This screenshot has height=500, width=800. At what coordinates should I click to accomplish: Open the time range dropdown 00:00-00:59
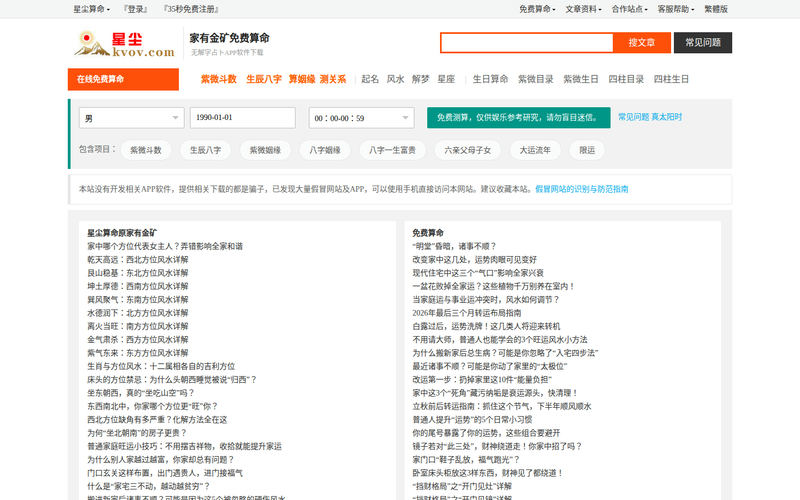click(x=361, y=118)
